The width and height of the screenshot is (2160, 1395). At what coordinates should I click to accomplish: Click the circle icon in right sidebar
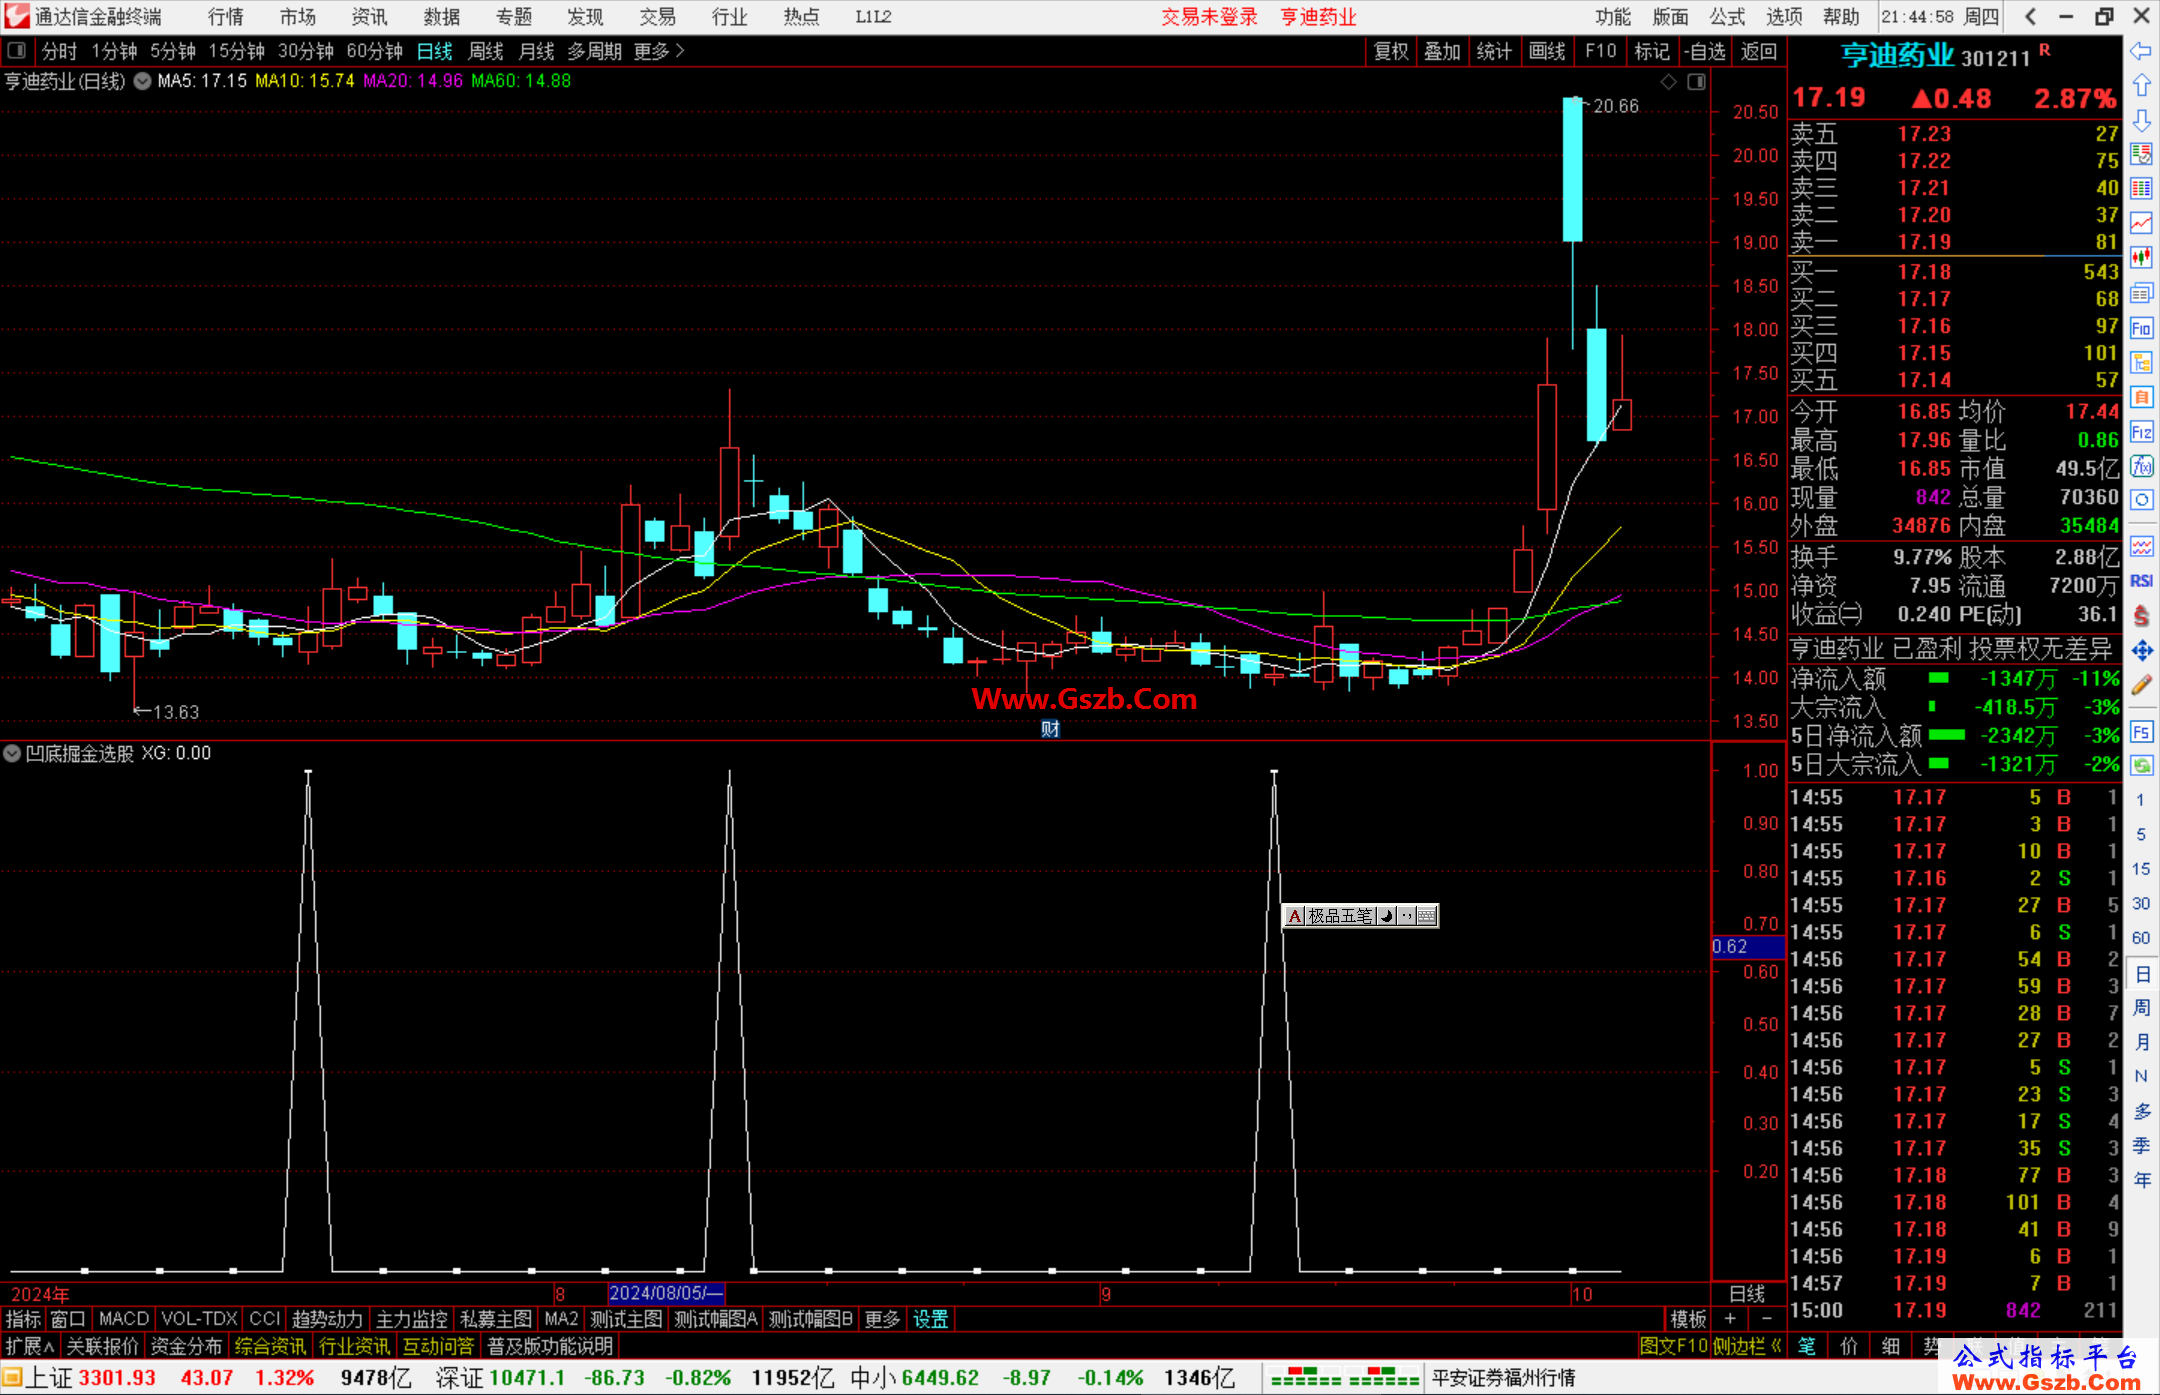[2141, 500]
